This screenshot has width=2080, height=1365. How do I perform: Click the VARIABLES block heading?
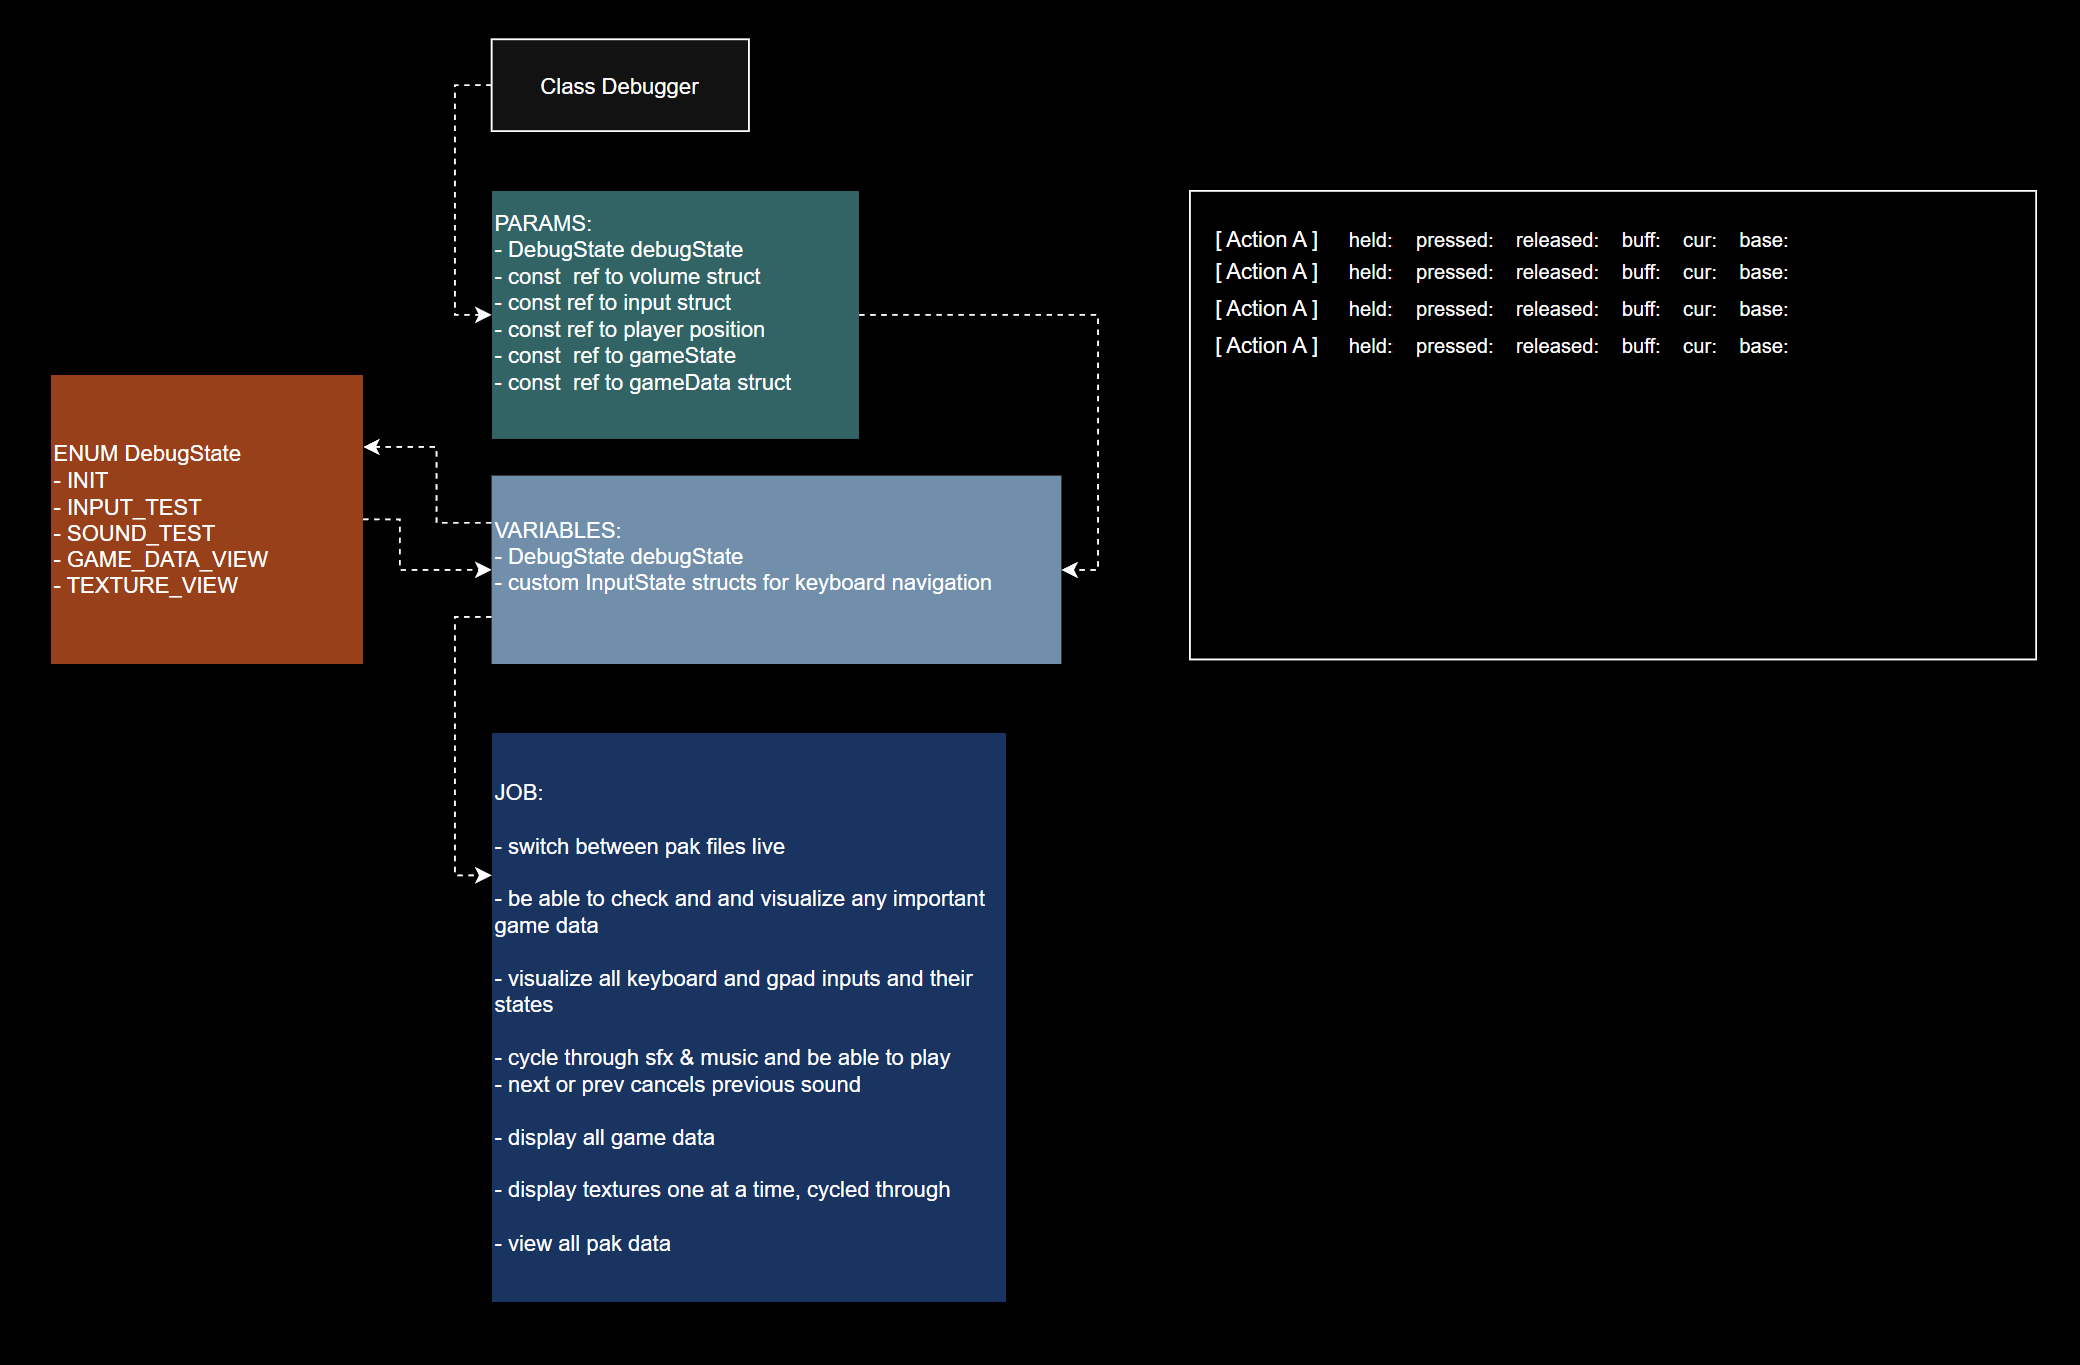558,530
